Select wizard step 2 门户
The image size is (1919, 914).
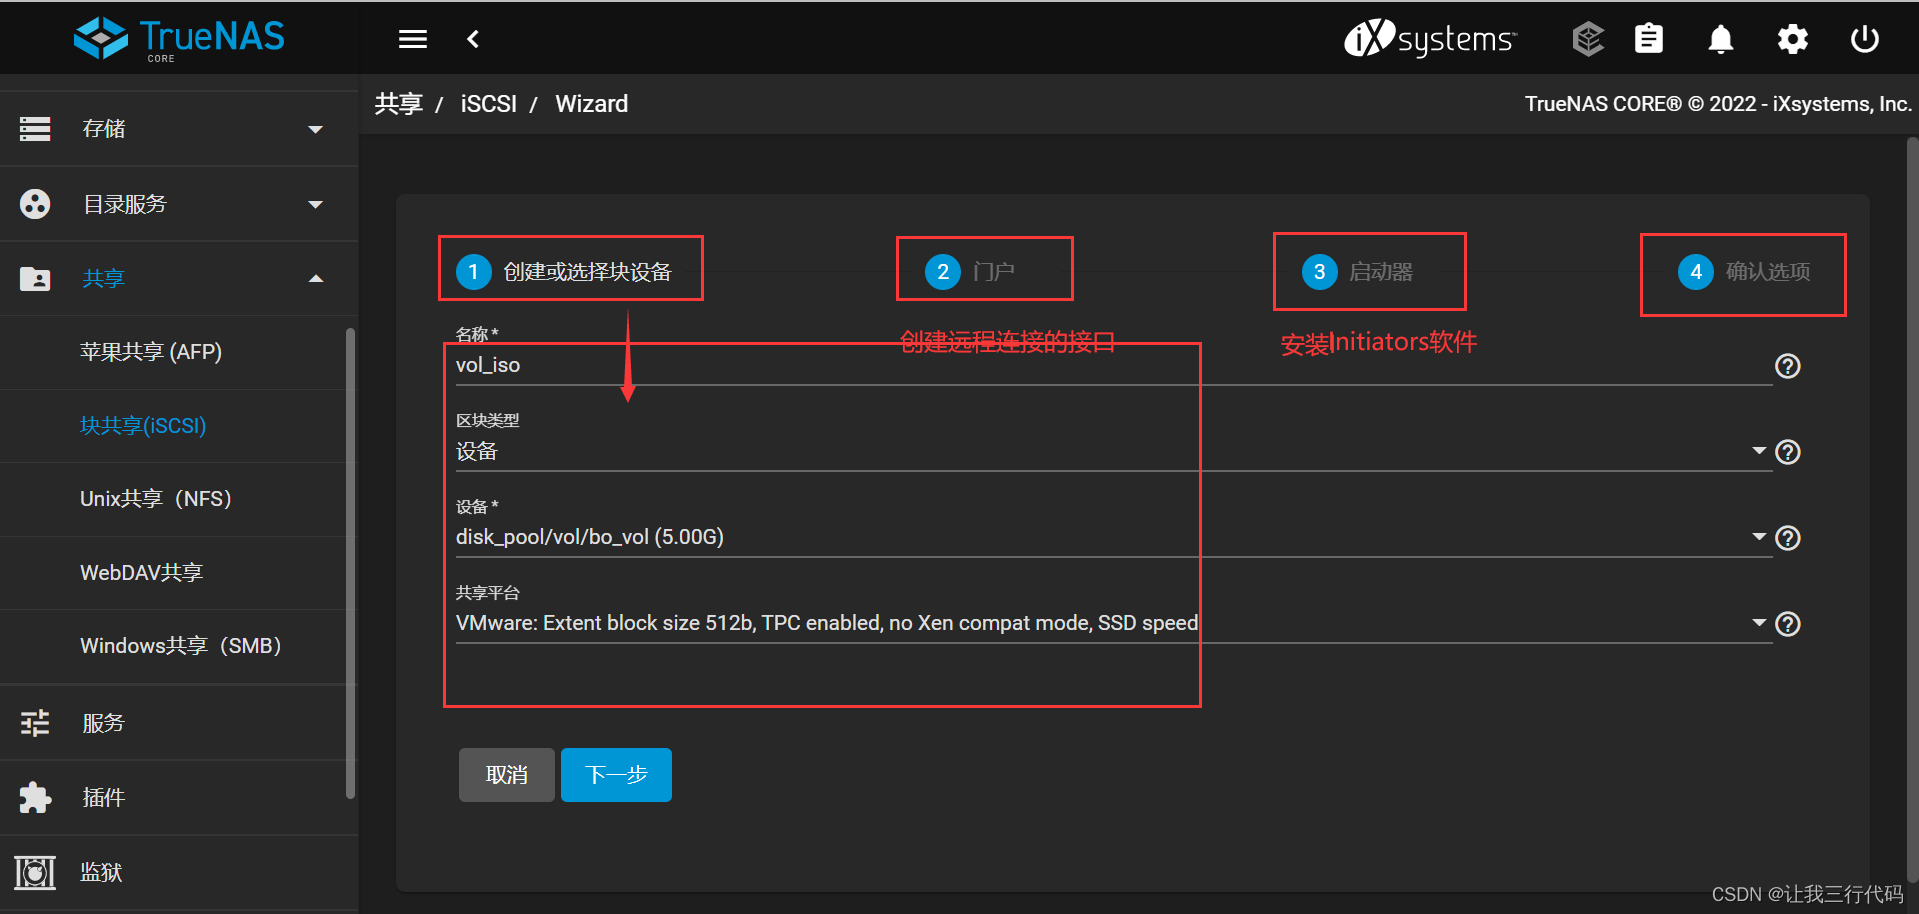point(971,272)
